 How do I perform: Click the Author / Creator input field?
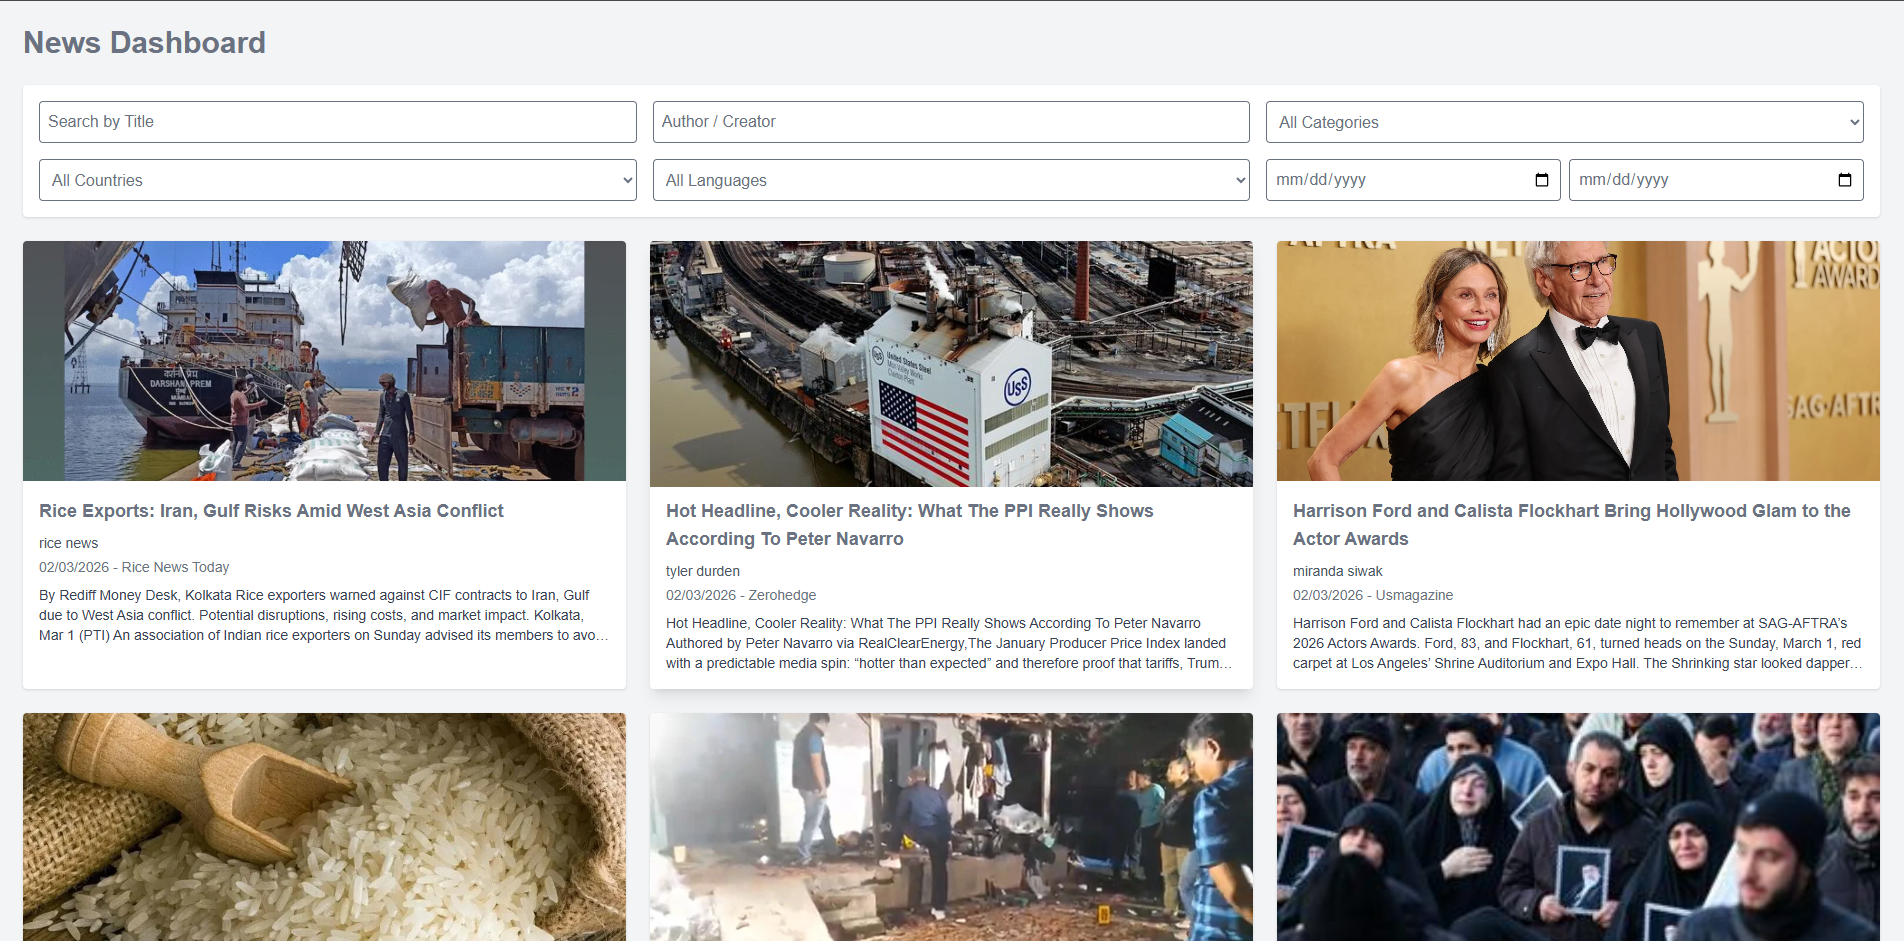[950, 121]
